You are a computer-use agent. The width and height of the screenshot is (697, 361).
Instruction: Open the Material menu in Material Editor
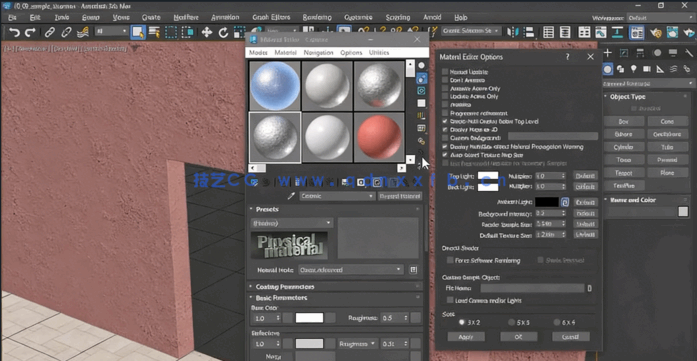click(285, 52)
